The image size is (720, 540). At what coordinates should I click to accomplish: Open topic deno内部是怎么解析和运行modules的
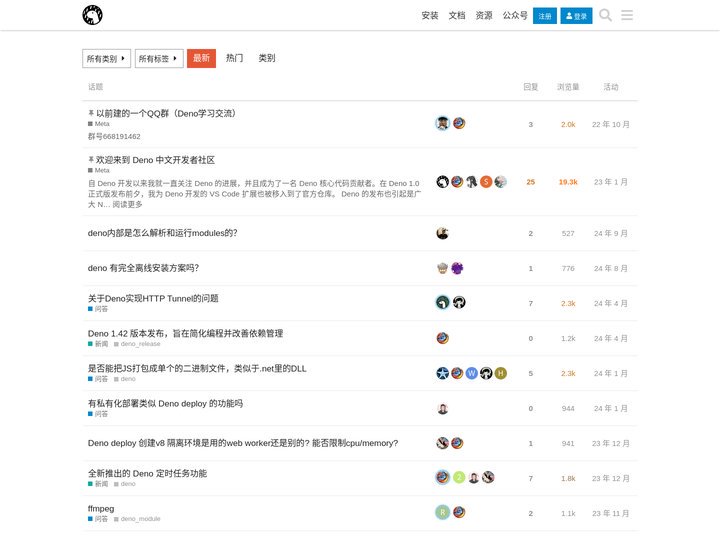pyautogui.click(x=163, y=233)
